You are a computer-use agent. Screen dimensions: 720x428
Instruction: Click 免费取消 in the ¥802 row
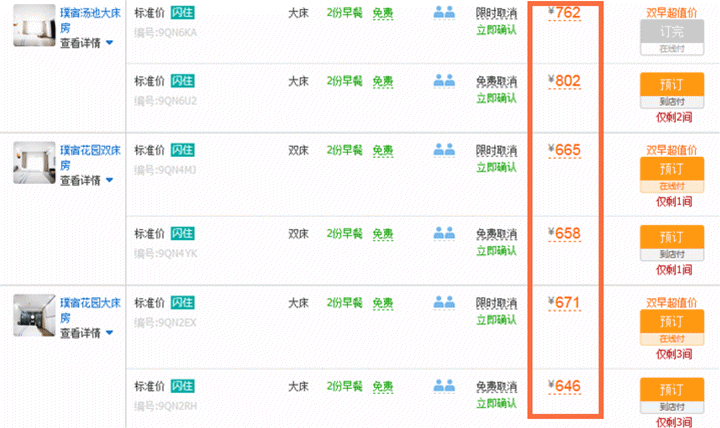496,82
